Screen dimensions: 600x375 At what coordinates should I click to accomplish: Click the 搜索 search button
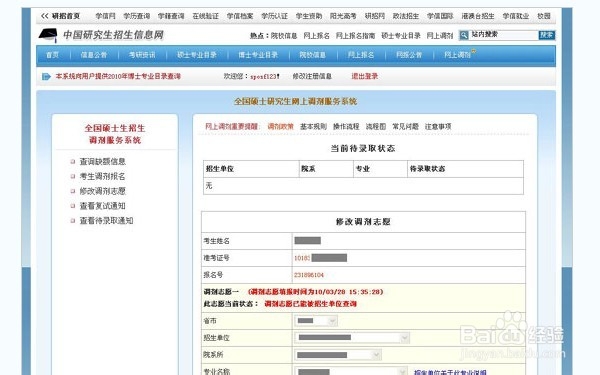[546, 35]
